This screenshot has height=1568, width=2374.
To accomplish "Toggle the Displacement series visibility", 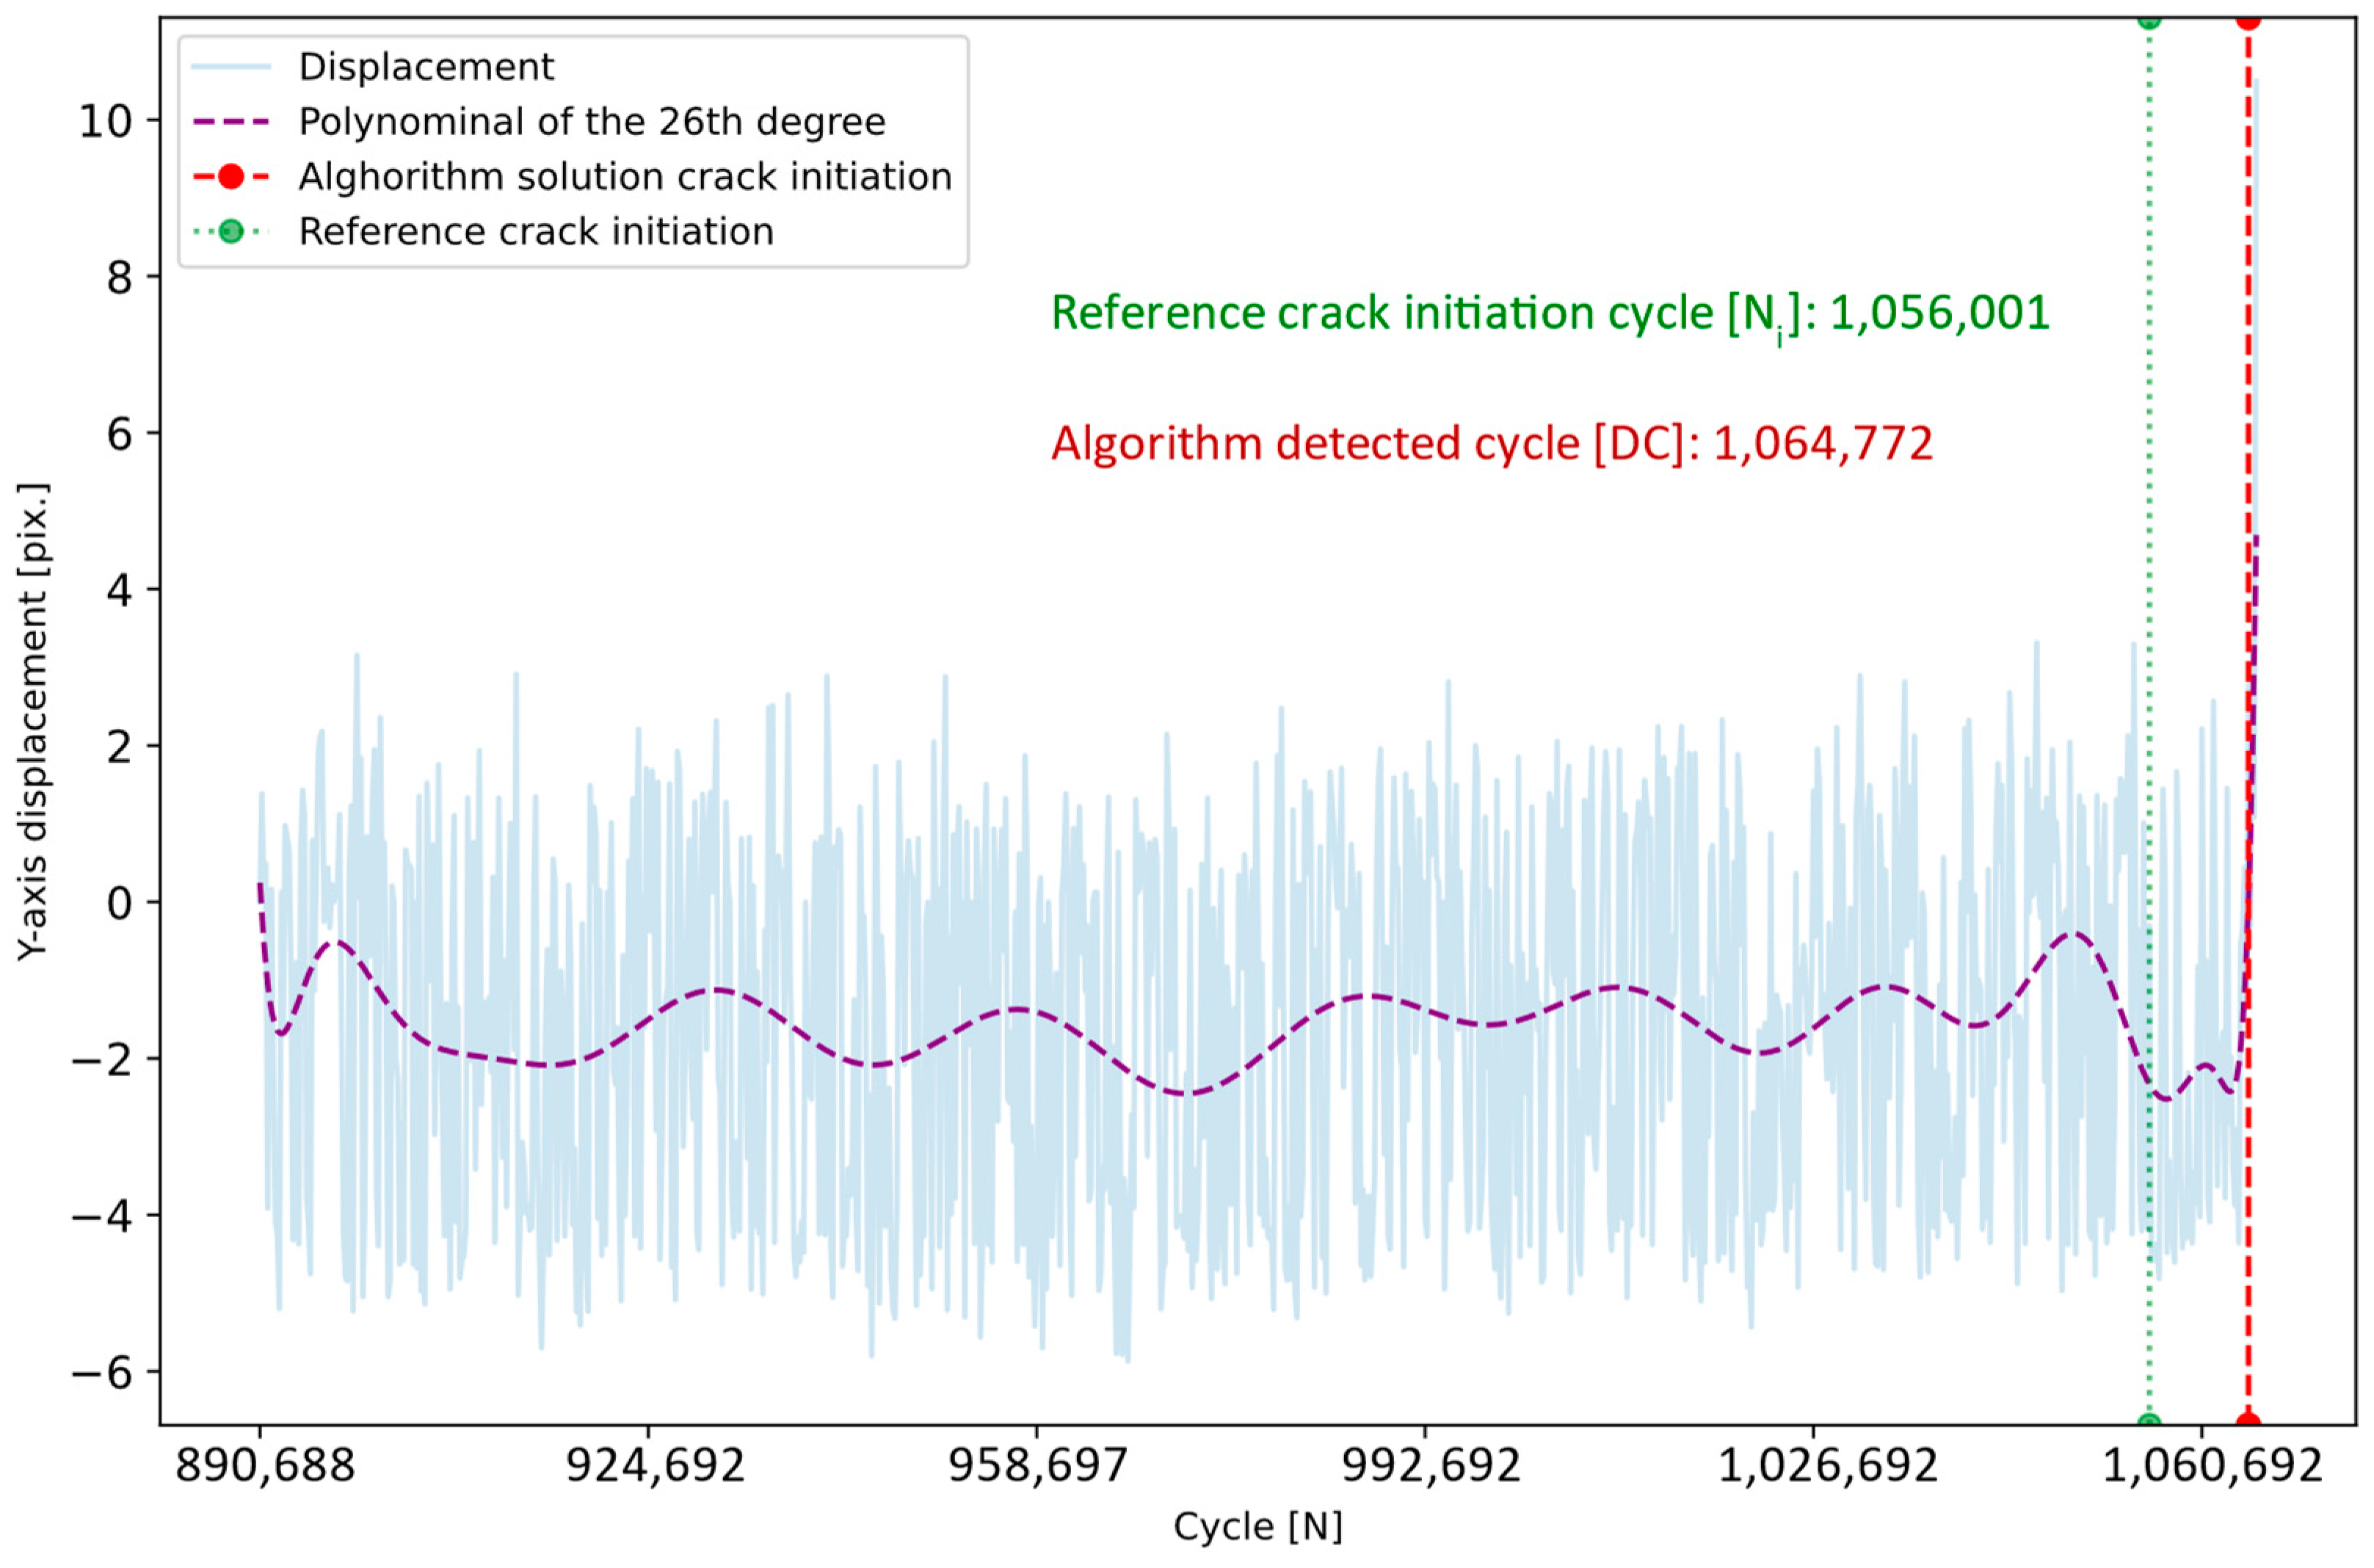I will (x=430, y=68).
